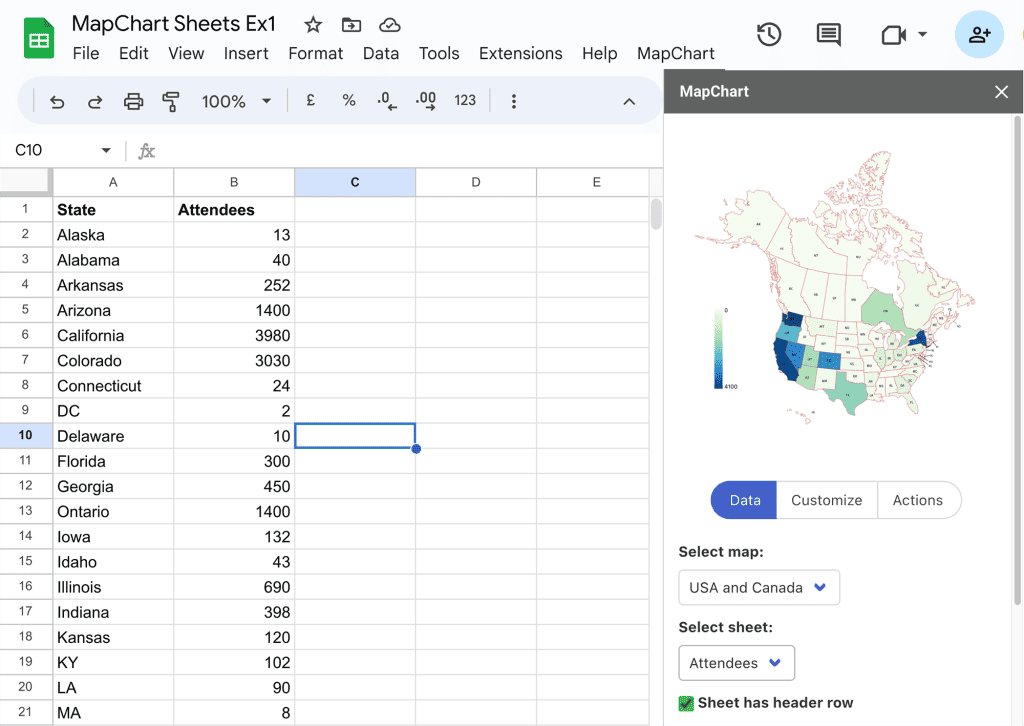The height and width of the screenshot is (726, 1024).
Task: Click the Attendees header cell
Action: [234, 210]
